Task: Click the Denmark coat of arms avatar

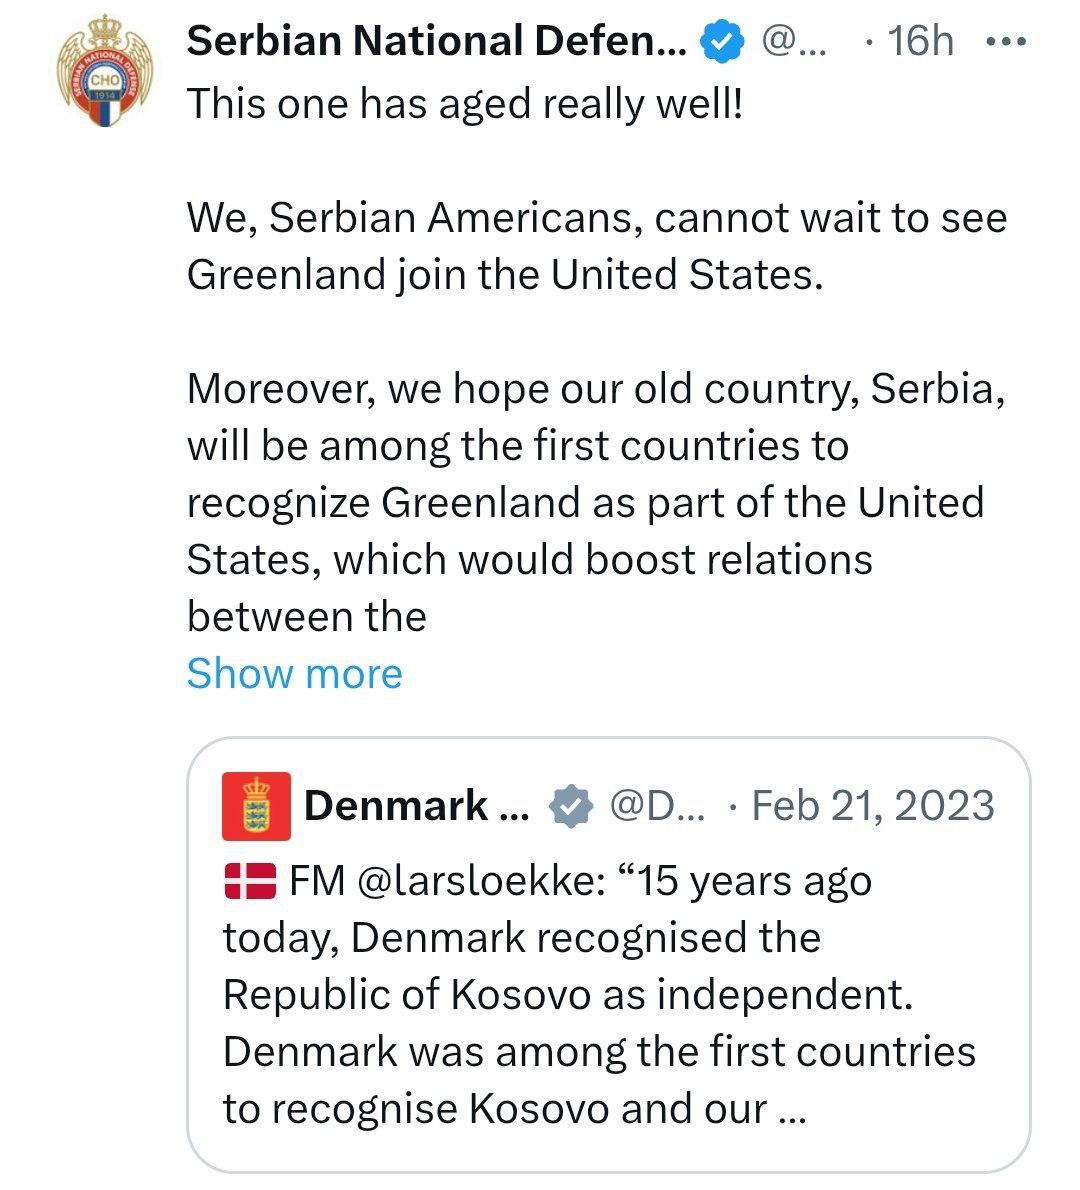Action: pyautogui.click(x=256, y=806)
